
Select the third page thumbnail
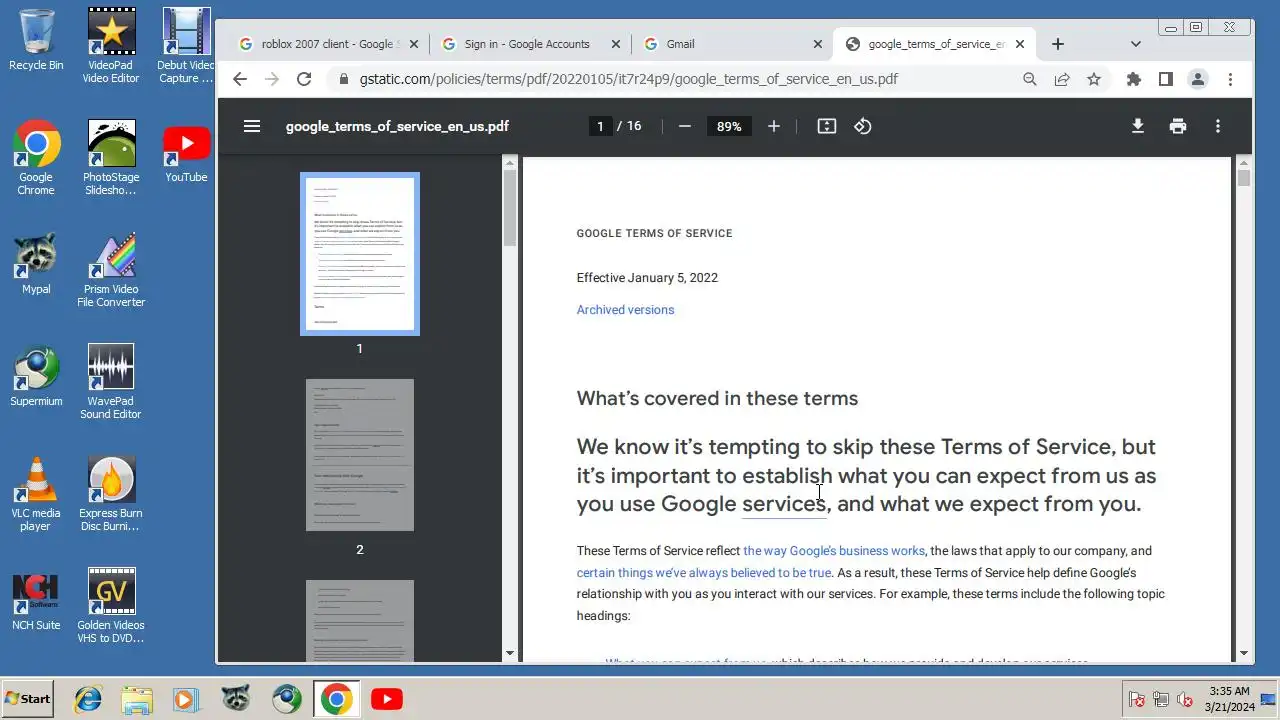click(x=360, y=620)
